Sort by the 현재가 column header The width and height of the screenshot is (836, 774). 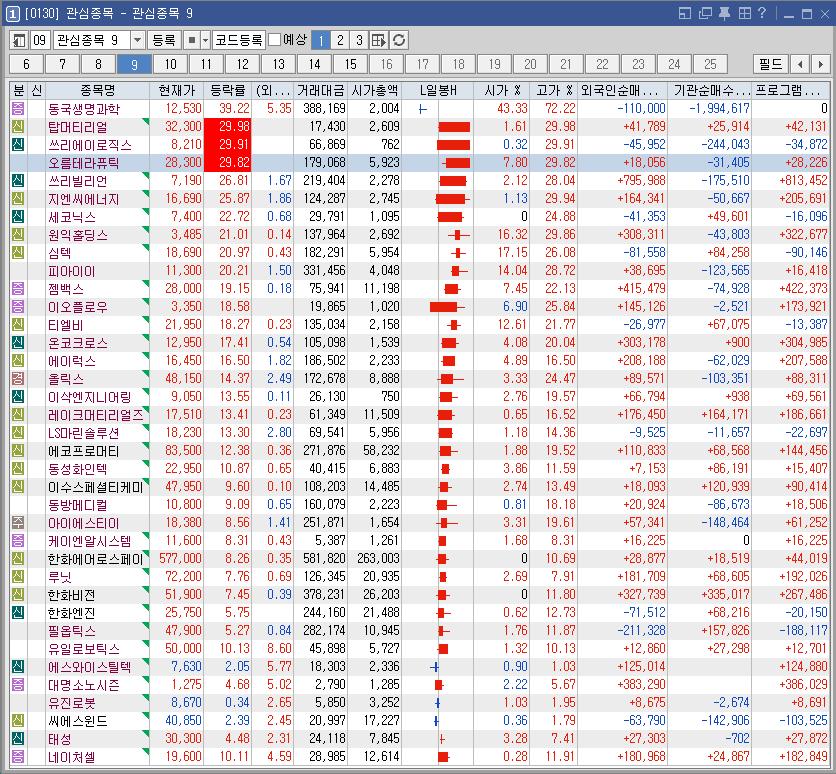pyautogui.click(x=177, y=90)
